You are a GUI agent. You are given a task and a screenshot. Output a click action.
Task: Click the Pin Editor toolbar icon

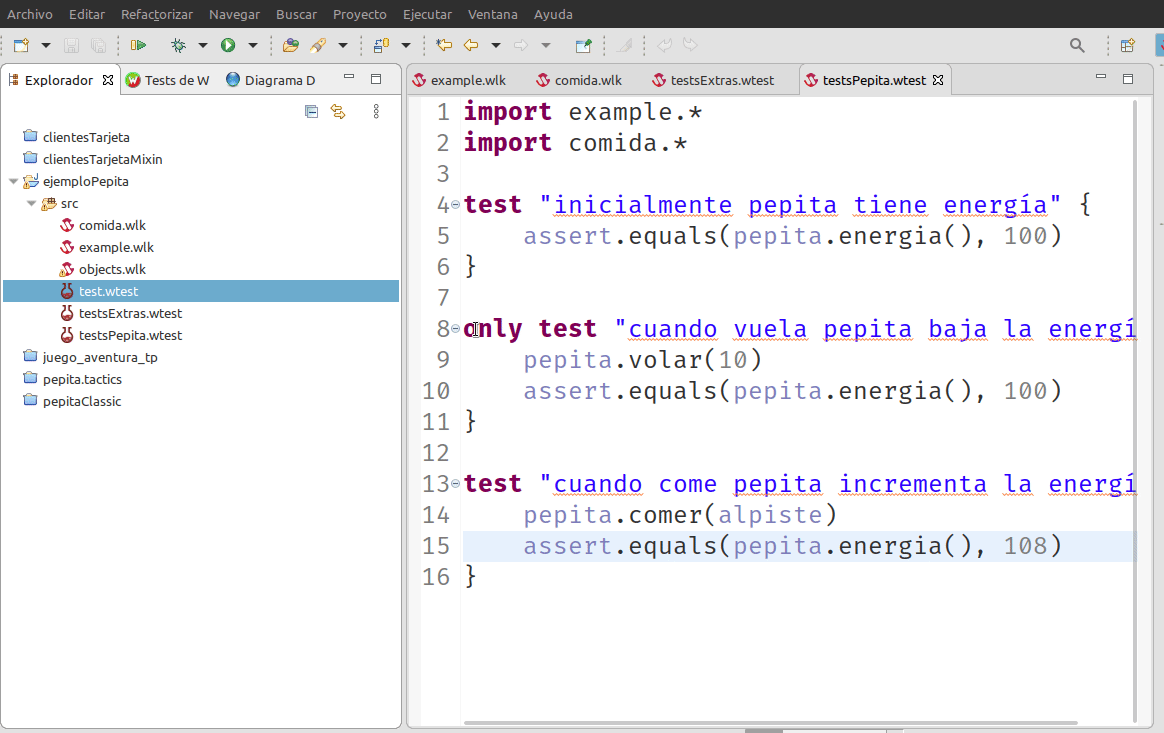(583, 45)
